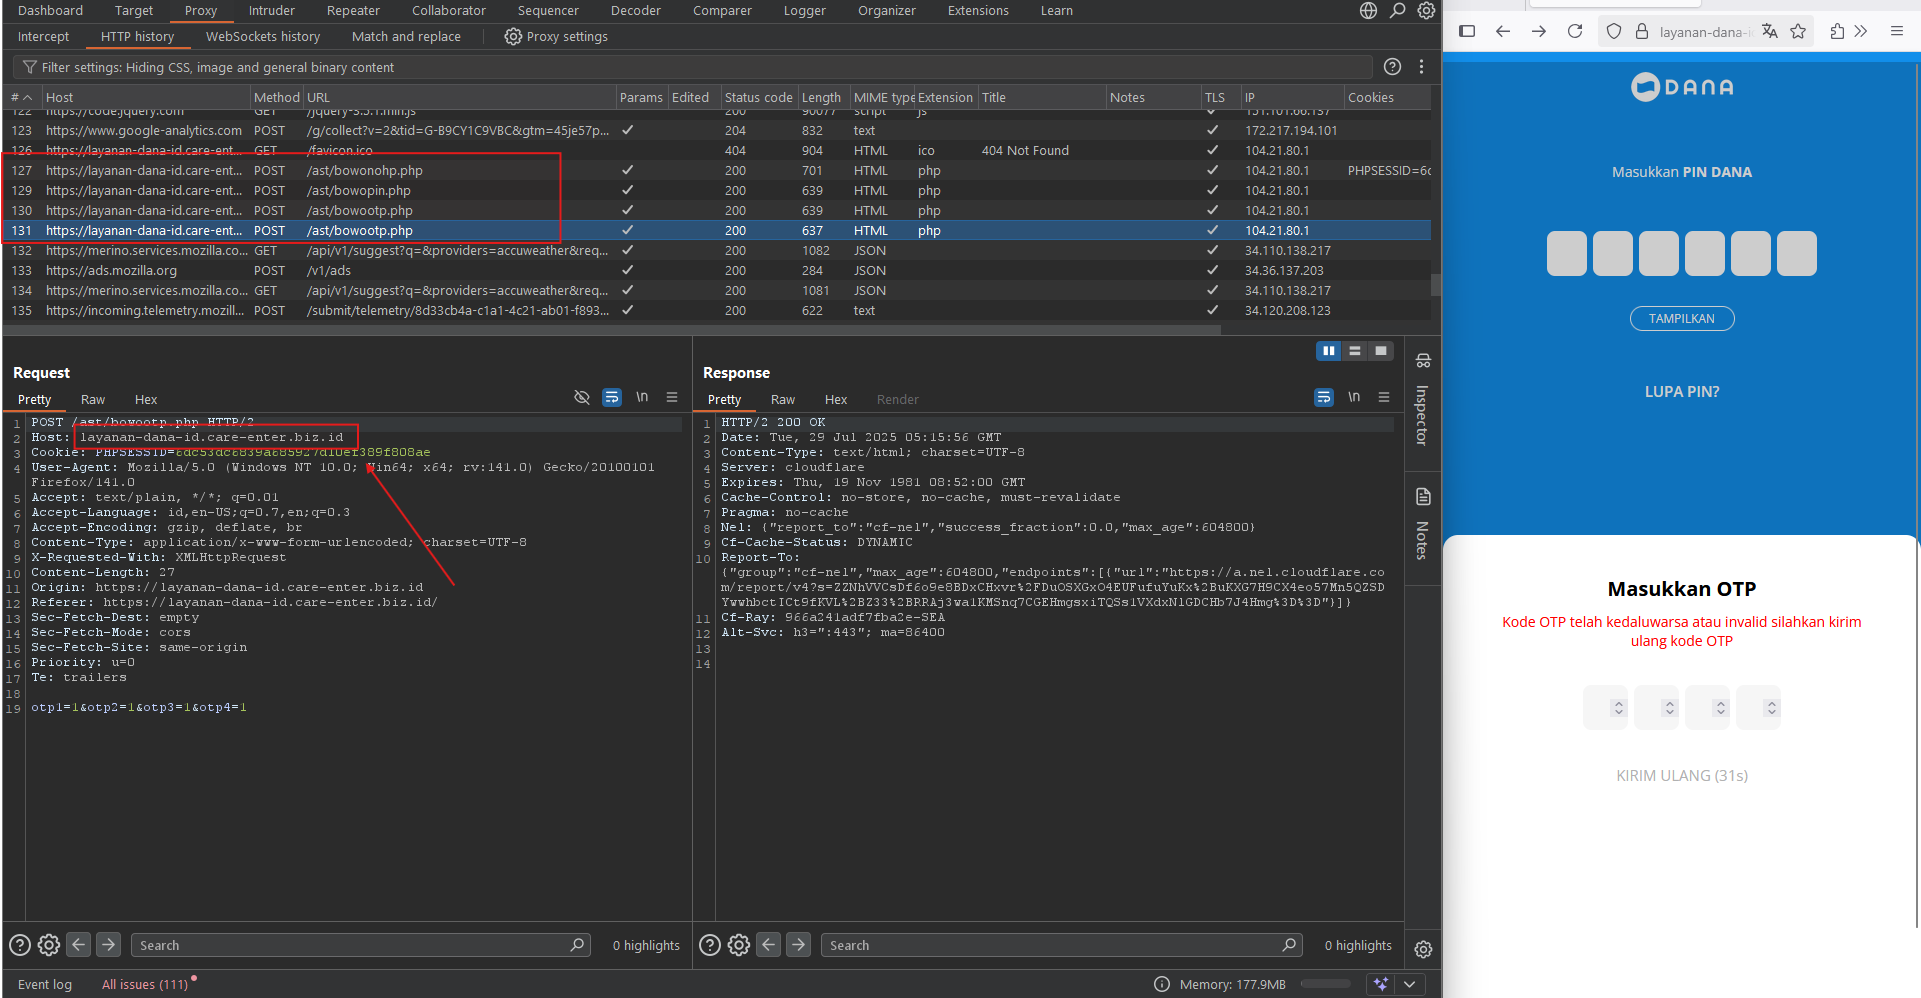
Task: Select side-by-side request/response layout
Action: (x=1328, y=351)
